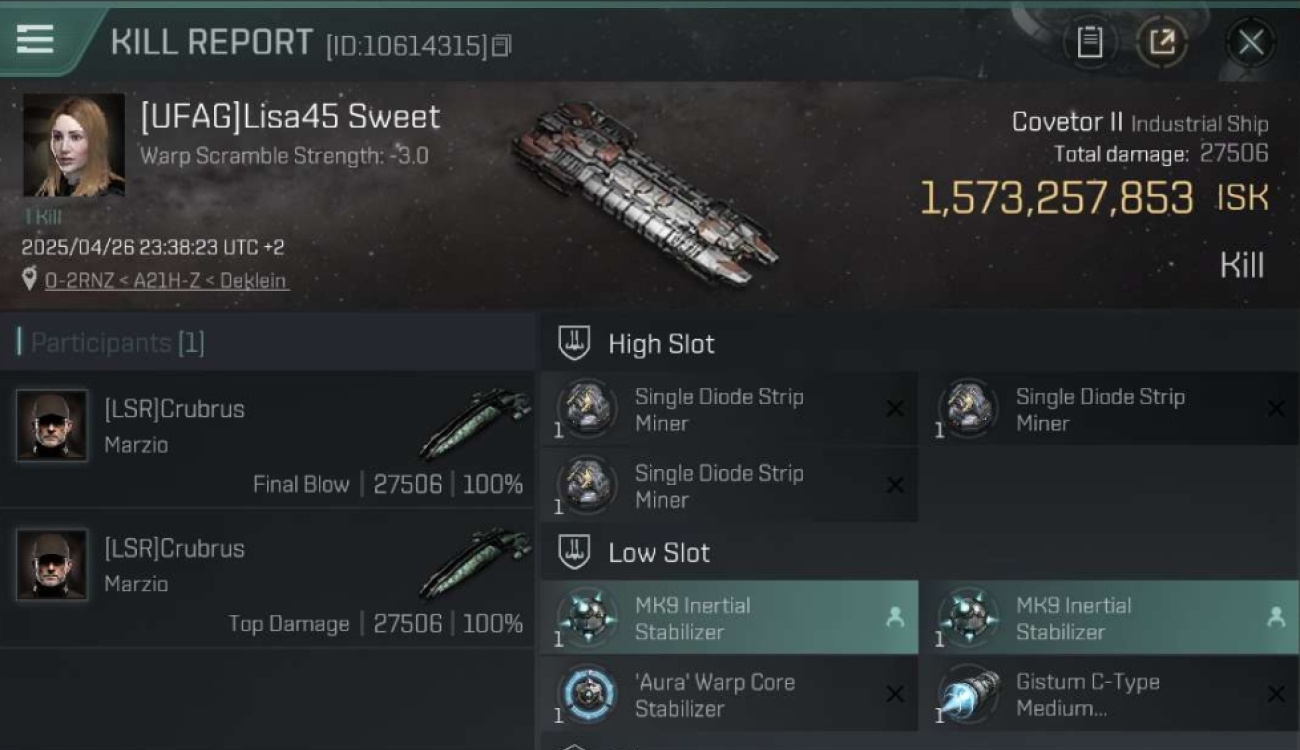This screenshot has height=750, width=1300.
Task: Copy the kill report ID
Action: pos(502,45)
